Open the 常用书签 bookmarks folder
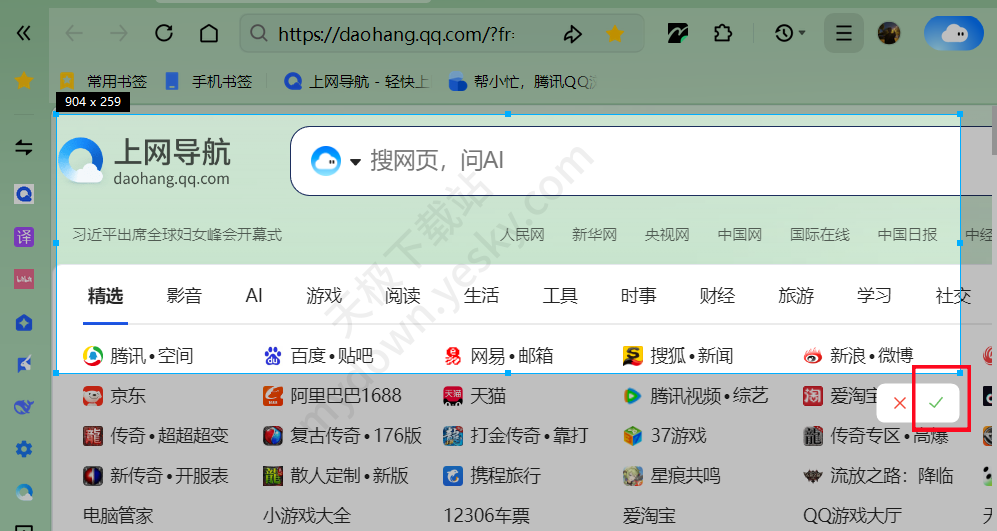Screen dimensions: 997x531 [x=104, y=81]
